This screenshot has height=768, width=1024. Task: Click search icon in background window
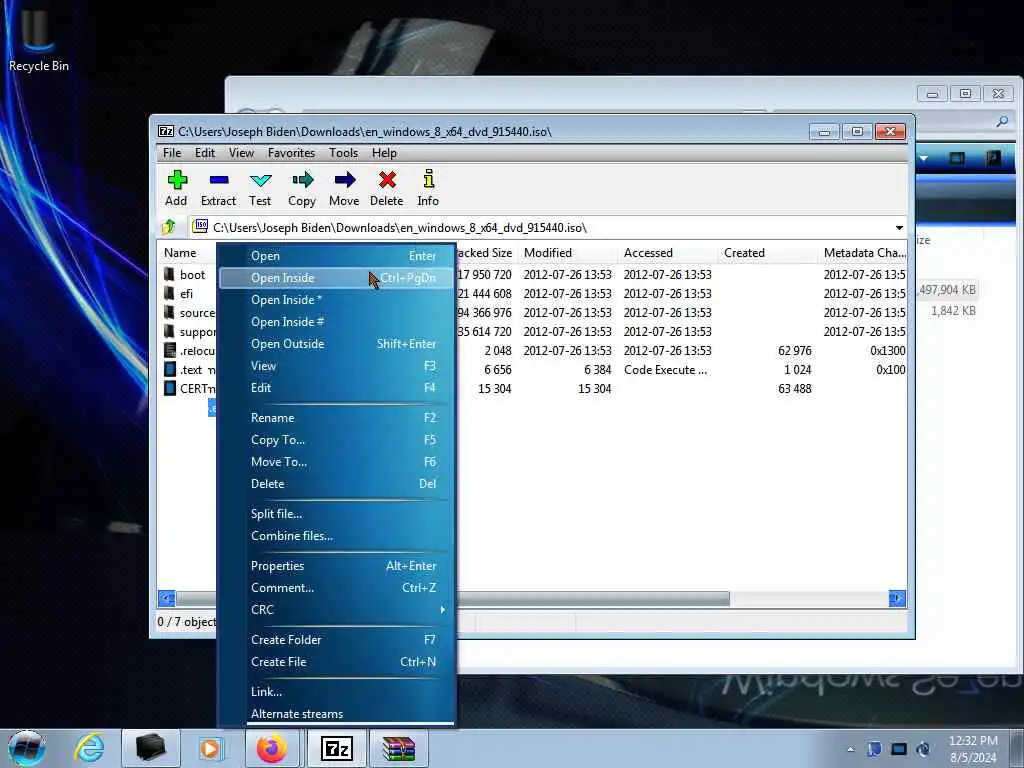point(1002,121)
